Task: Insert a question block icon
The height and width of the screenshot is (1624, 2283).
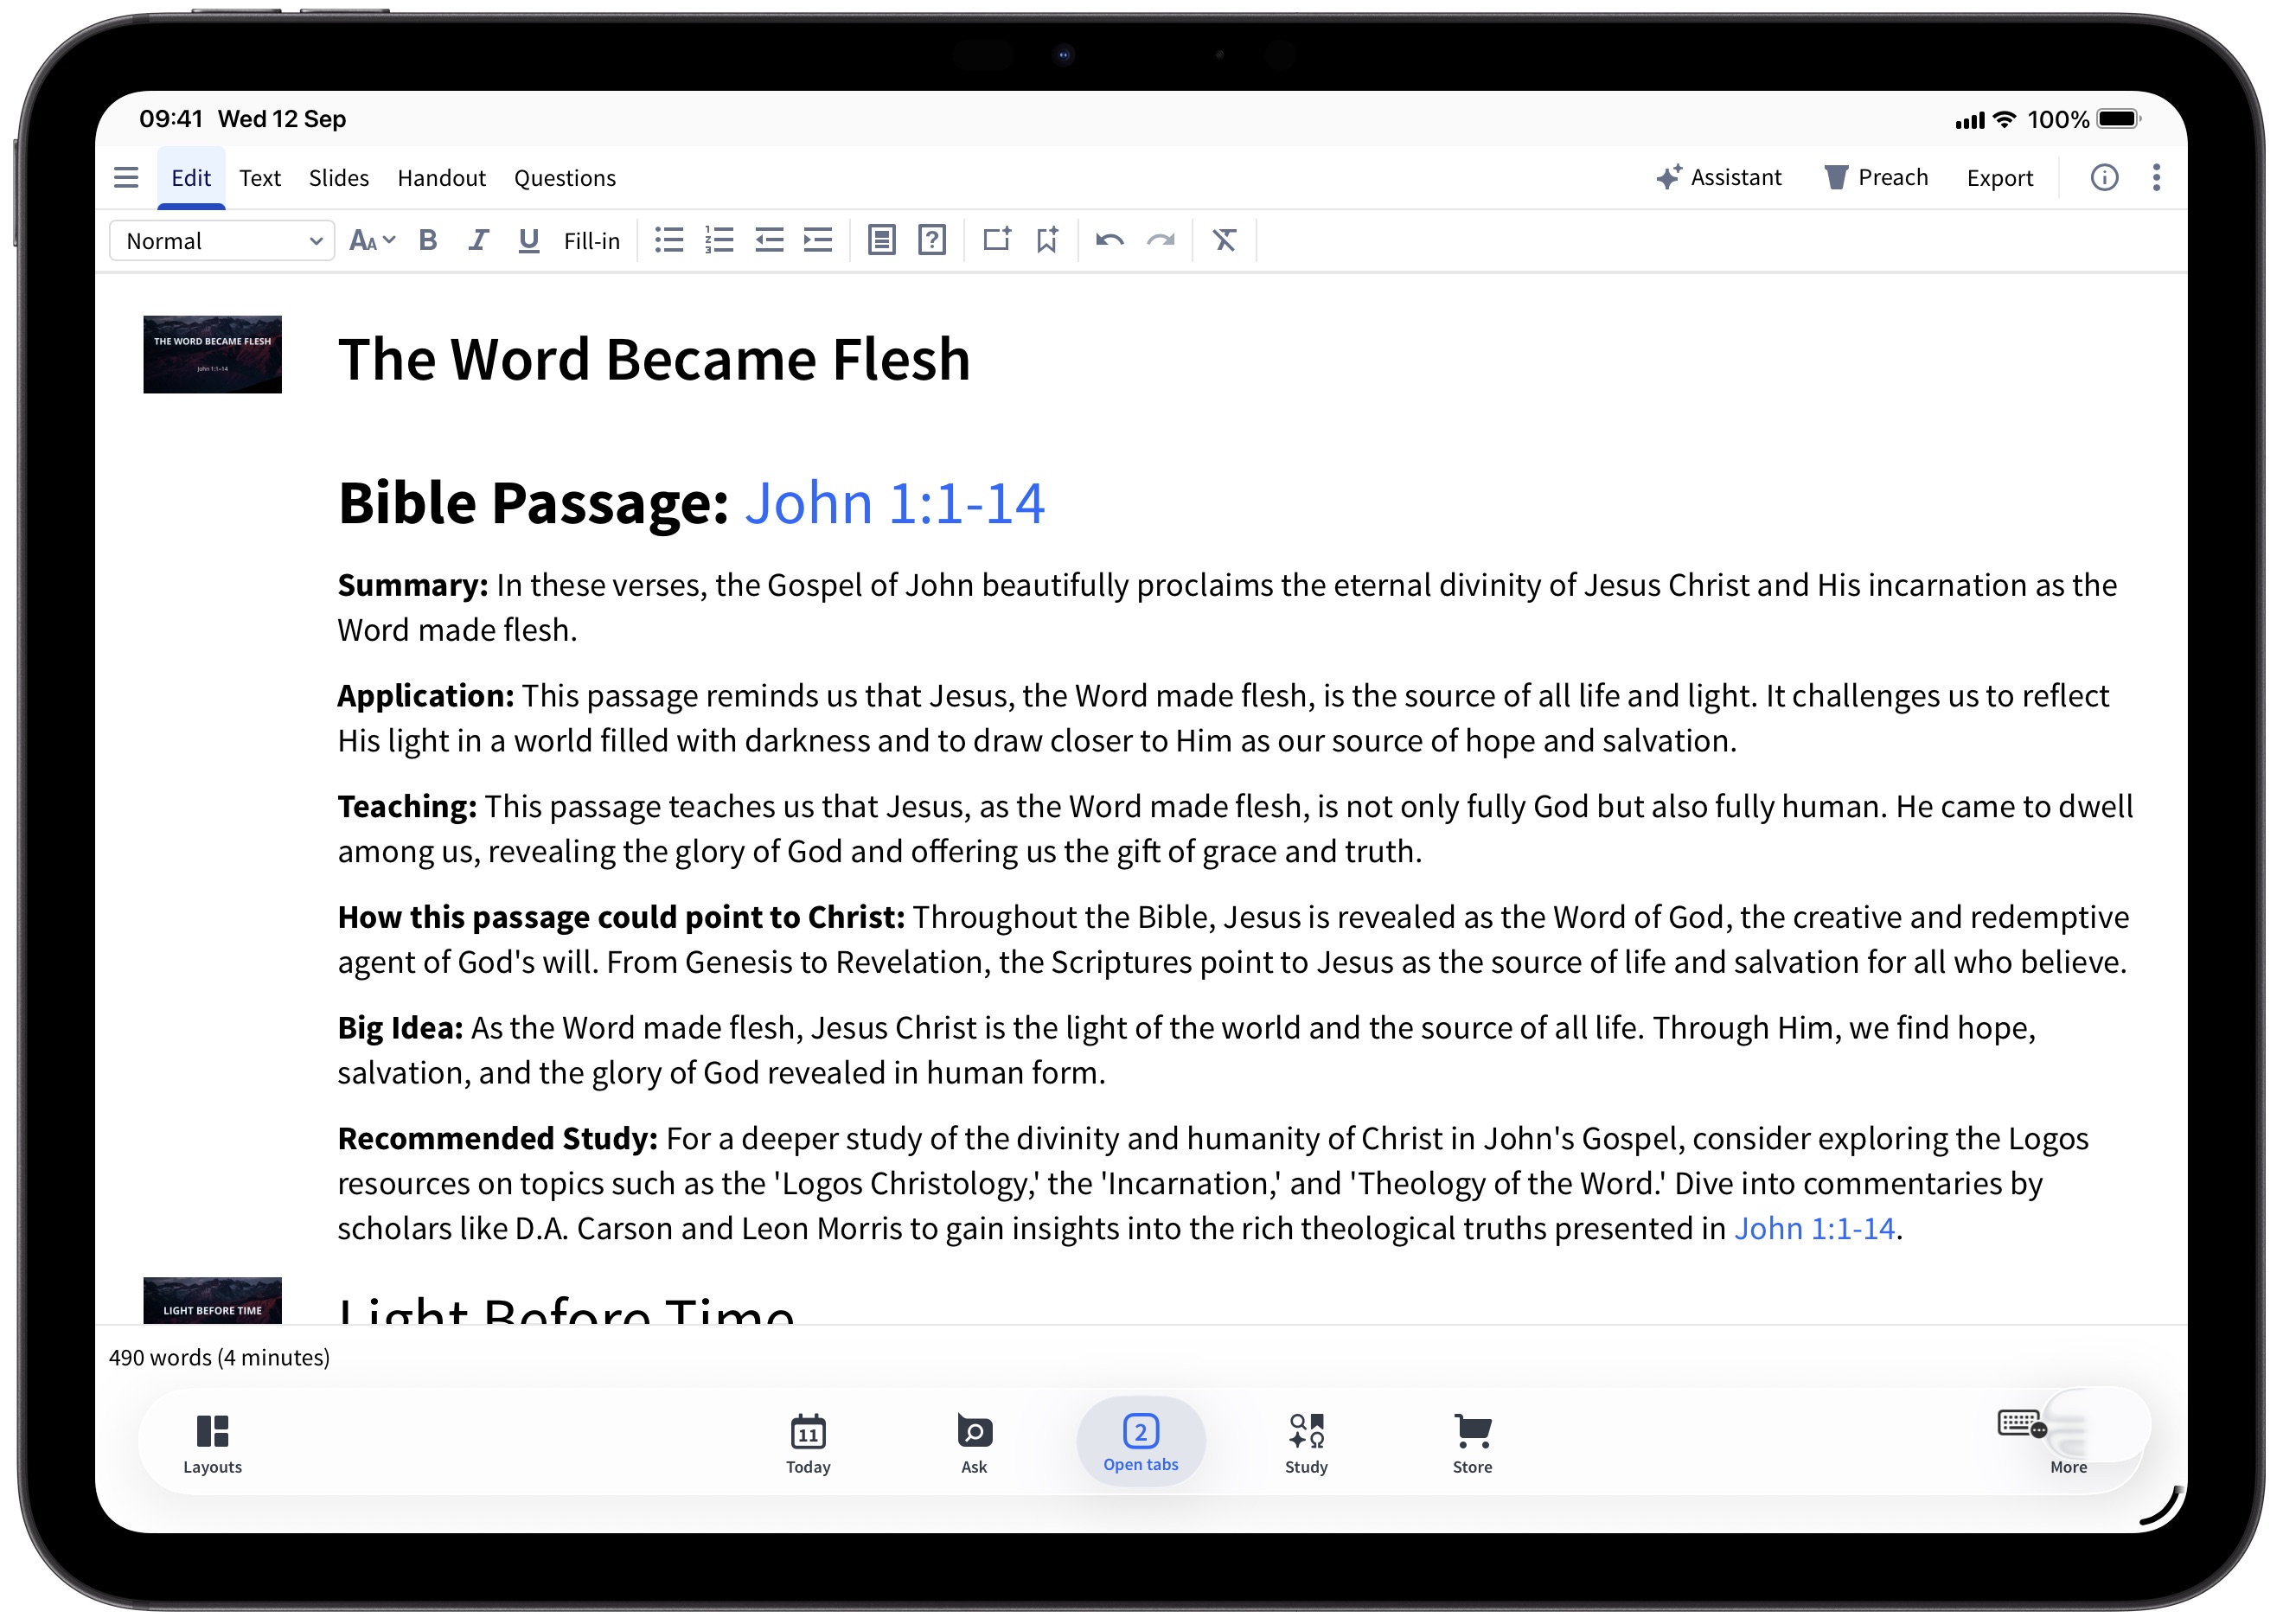Action: [x=932, y=241]
